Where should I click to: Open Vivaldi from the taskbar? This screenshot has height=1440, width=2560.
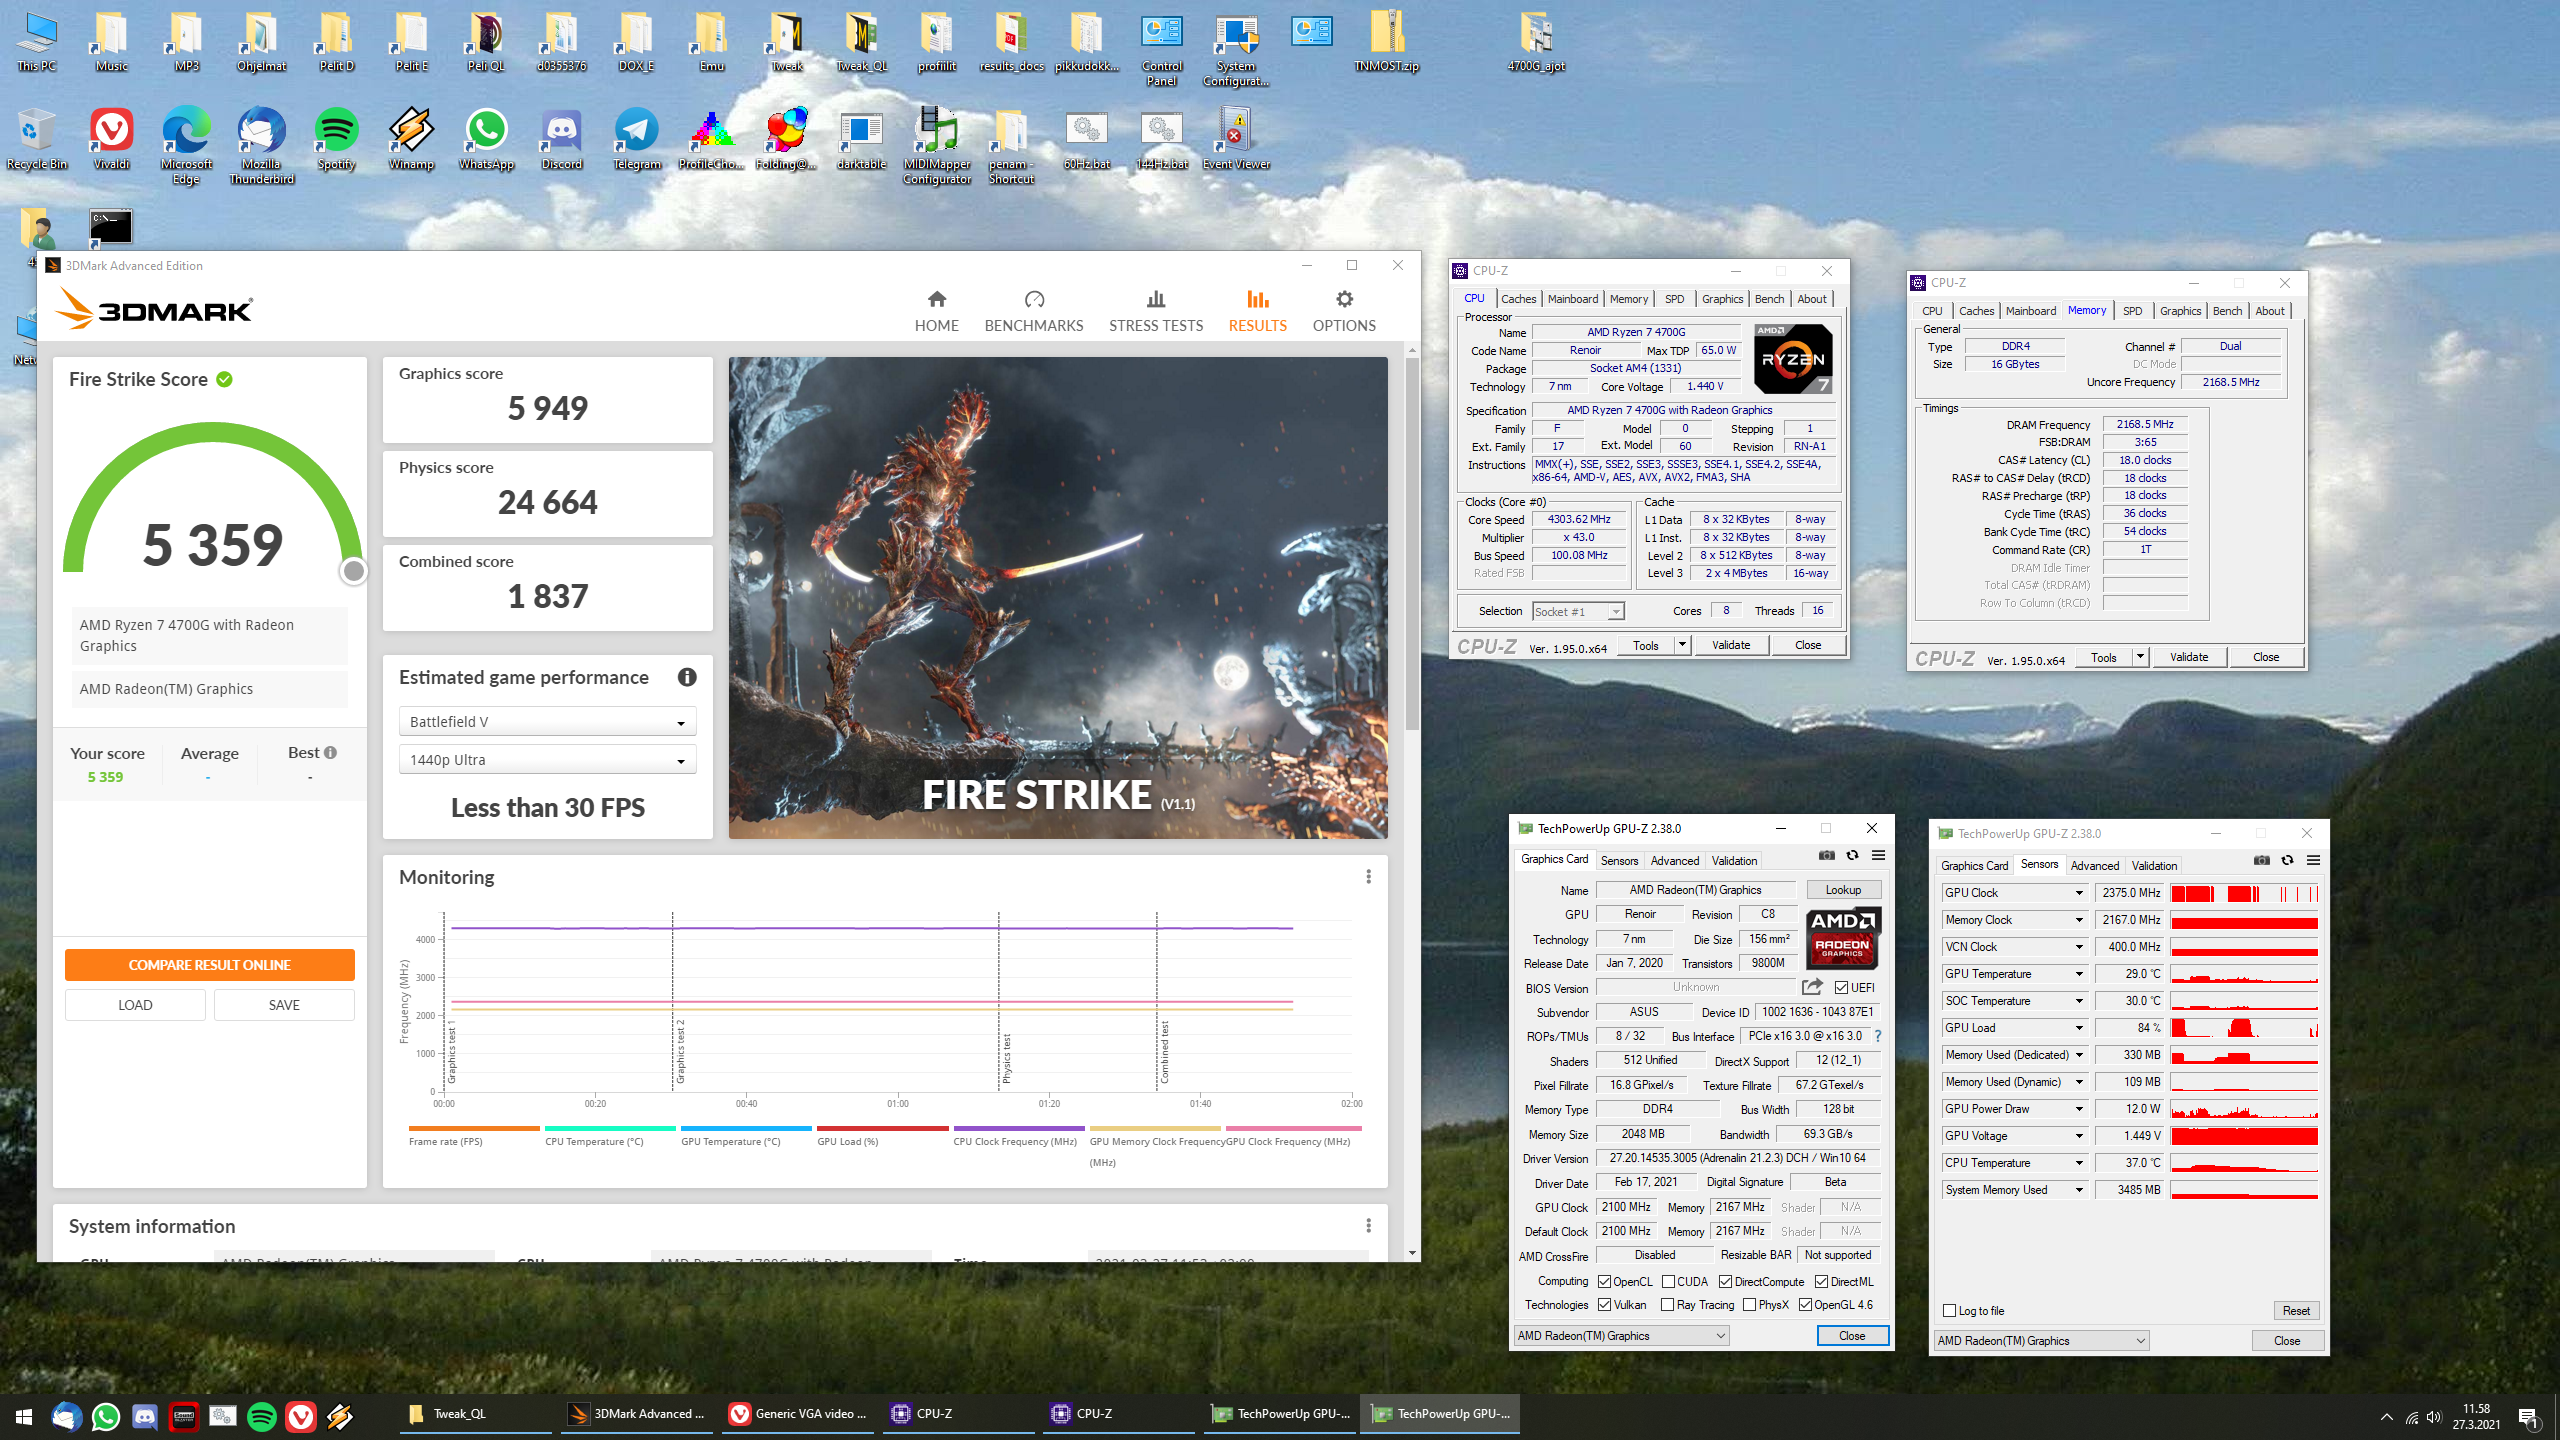pyautogui.click(x=301, y=1416)
